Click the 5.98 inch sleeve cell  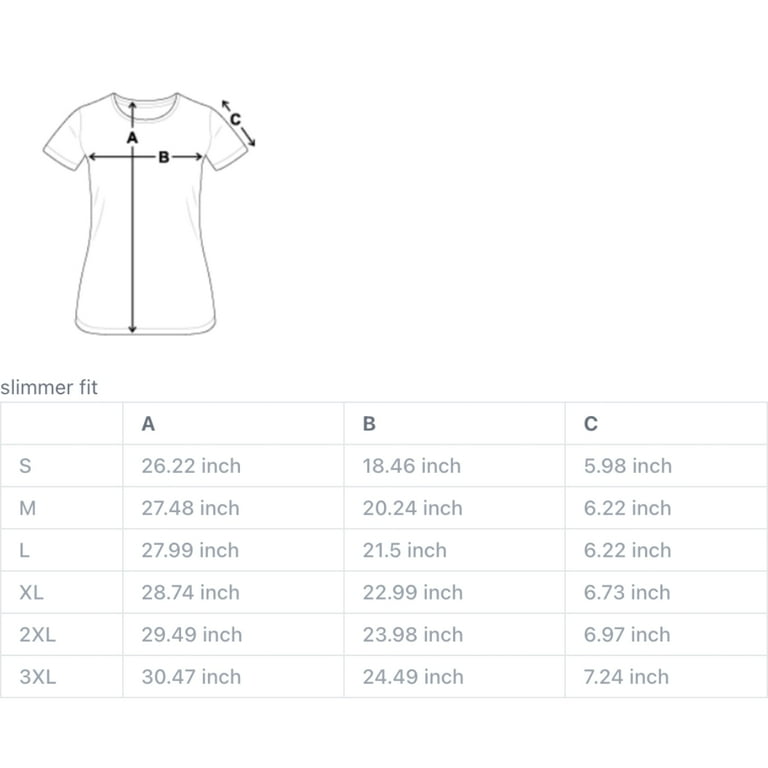(627, 466)
